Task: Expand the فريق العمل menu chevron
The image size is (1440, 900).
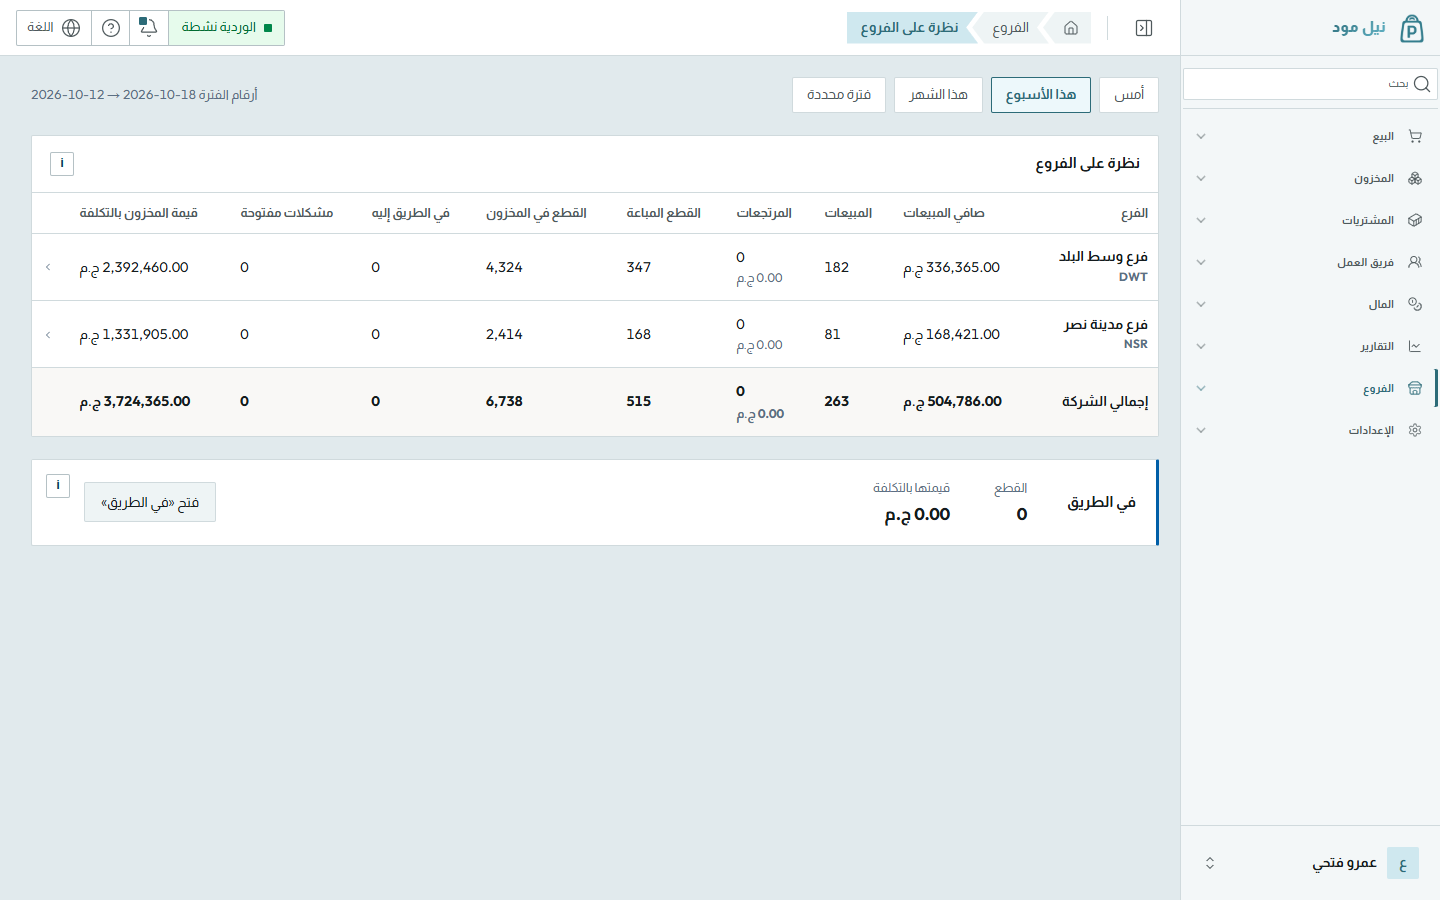Action: point(1201,262)
